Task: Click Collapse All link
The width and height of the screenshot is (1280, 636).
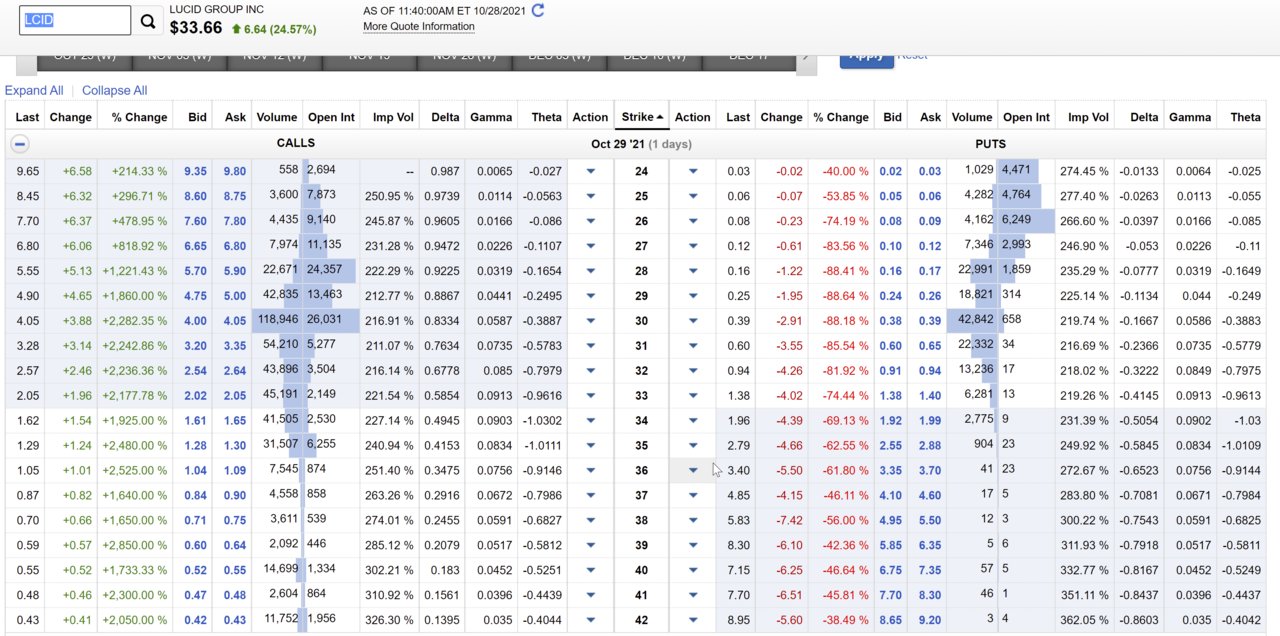Action: click(115, 90)
